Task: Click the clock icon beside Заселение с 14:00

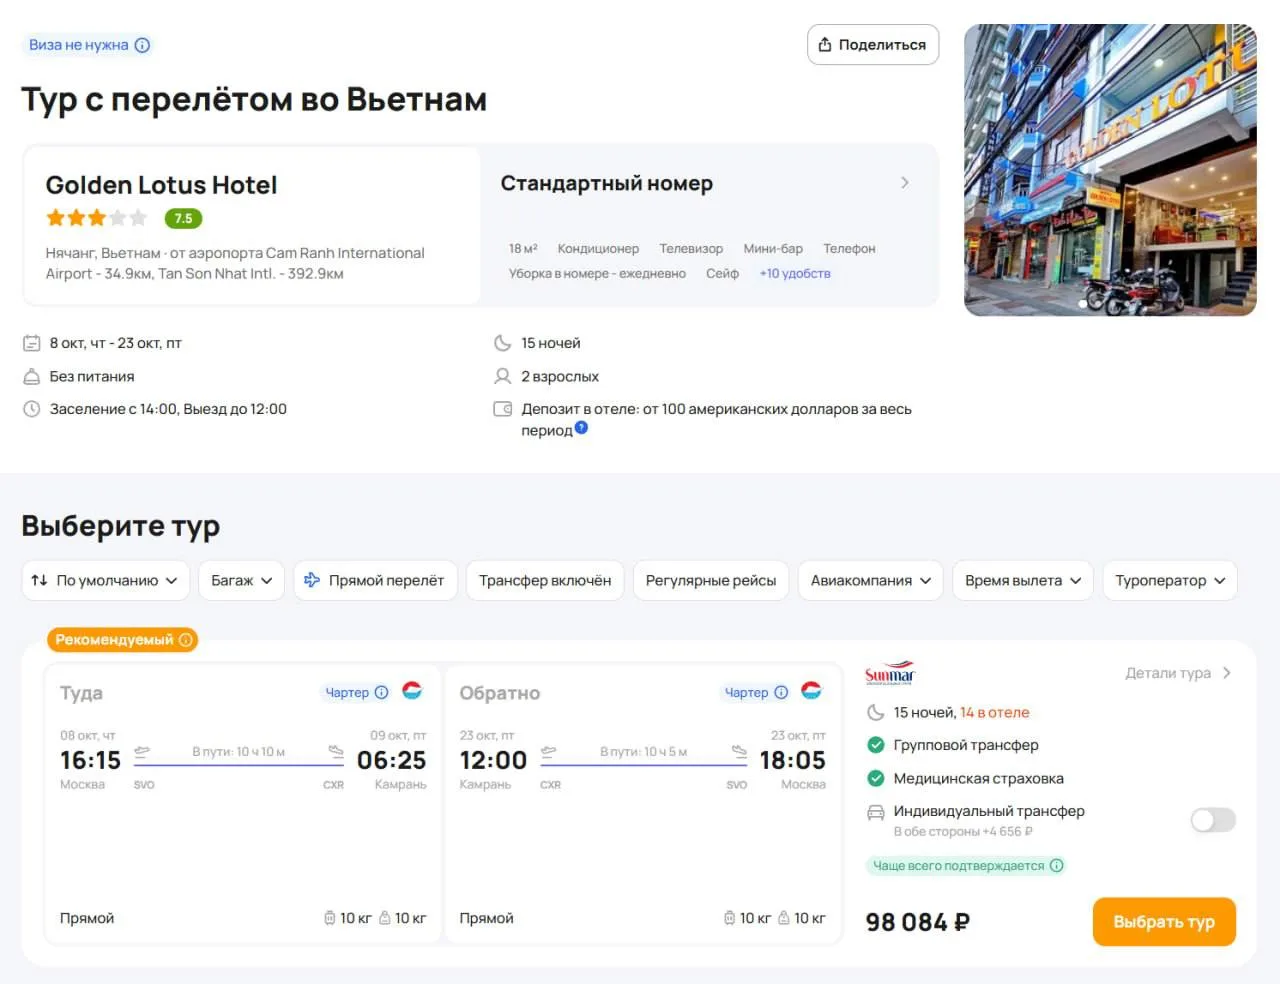Action: pos(32,409)
